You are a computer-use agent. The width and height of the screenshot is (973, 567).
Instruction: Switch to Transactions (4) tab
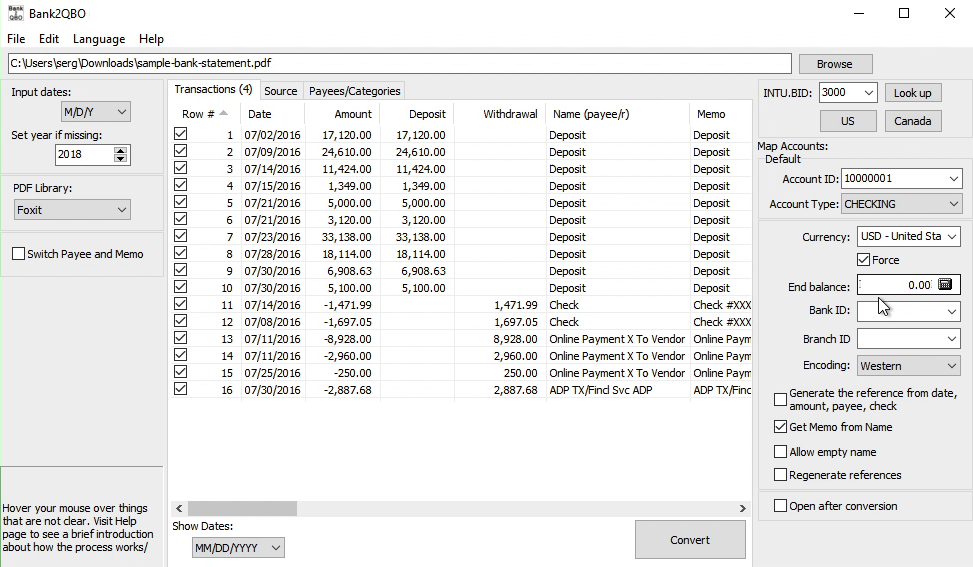click(213, 89)
